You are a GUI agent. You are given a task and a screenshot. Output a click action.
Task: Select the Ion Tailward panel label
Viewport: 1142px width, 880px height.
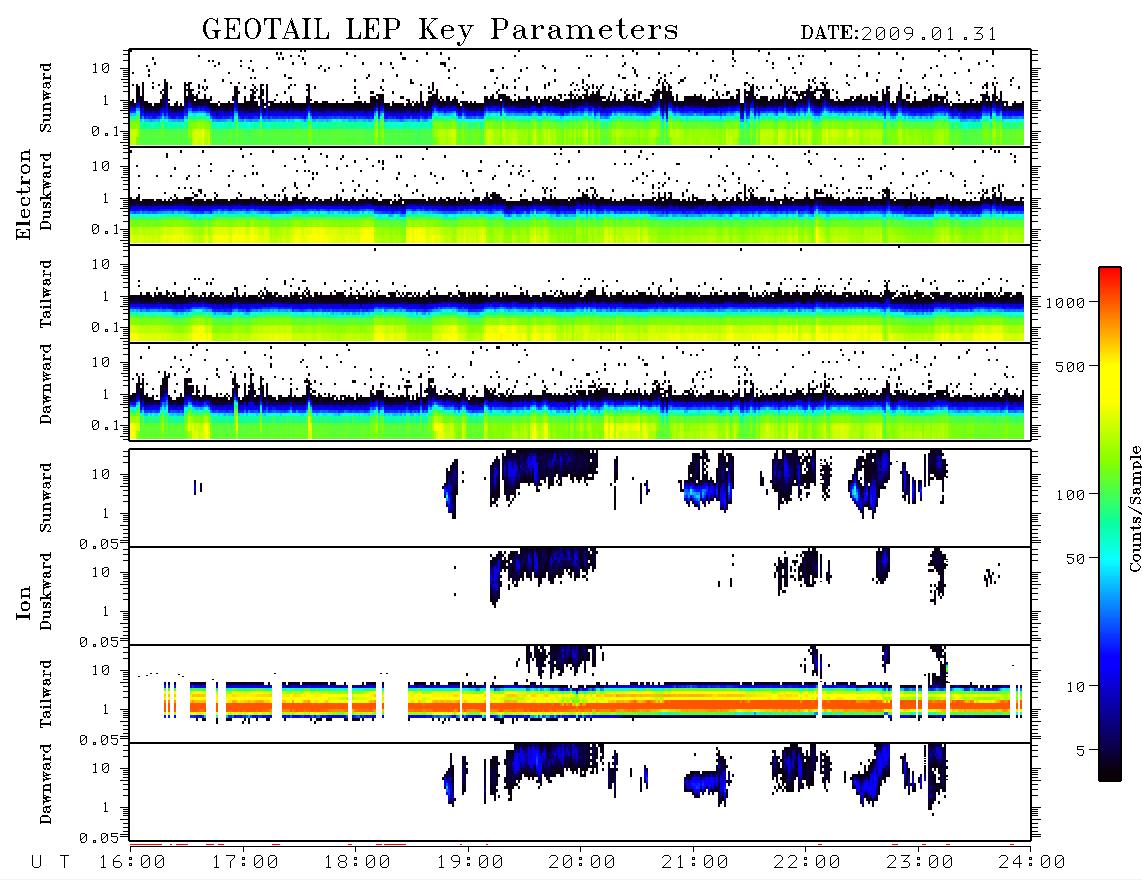(46, 694)
